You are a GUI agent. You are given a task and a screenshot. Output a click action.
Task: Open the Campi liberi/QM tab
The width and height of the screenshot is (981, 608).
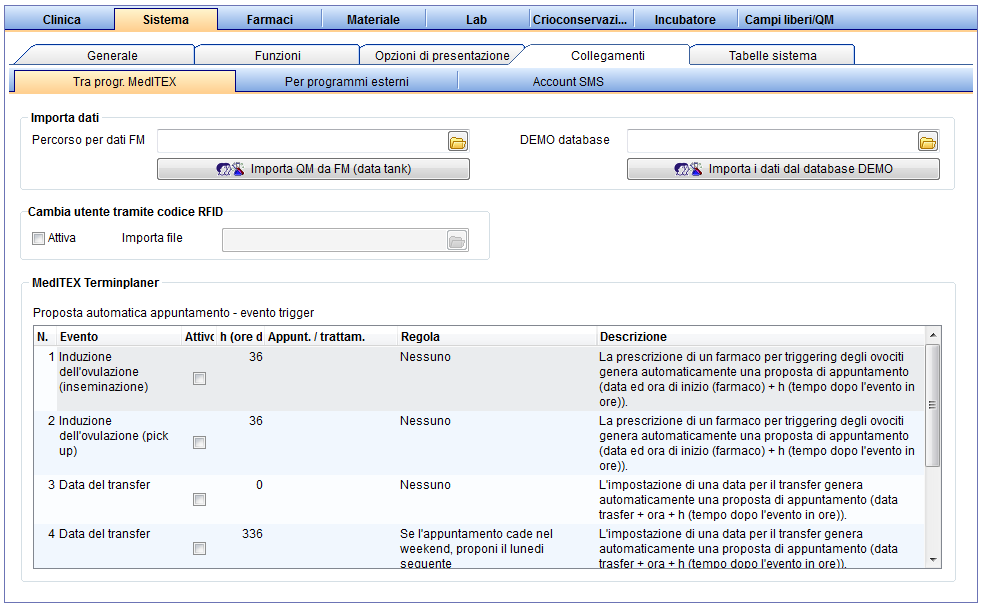(789, 19)
